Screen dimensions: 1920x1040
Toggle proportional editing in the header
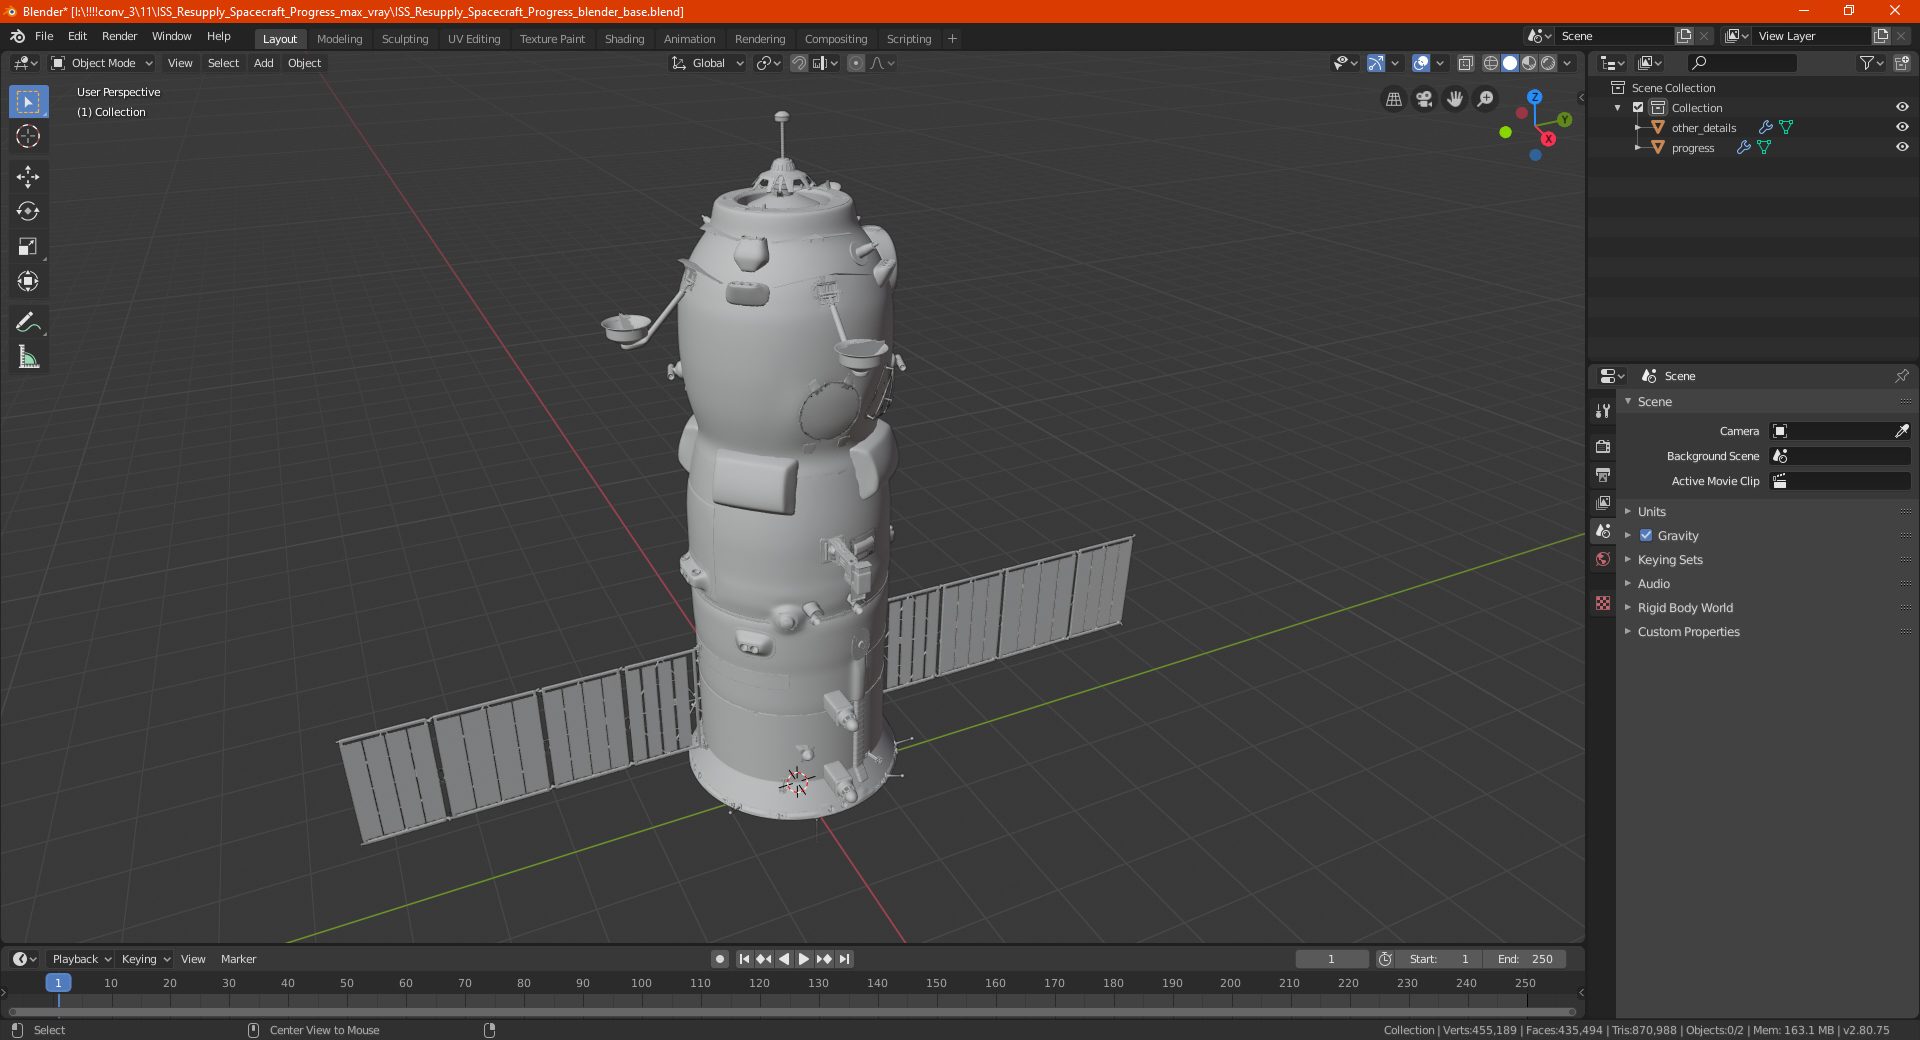[x=856, y=63]
